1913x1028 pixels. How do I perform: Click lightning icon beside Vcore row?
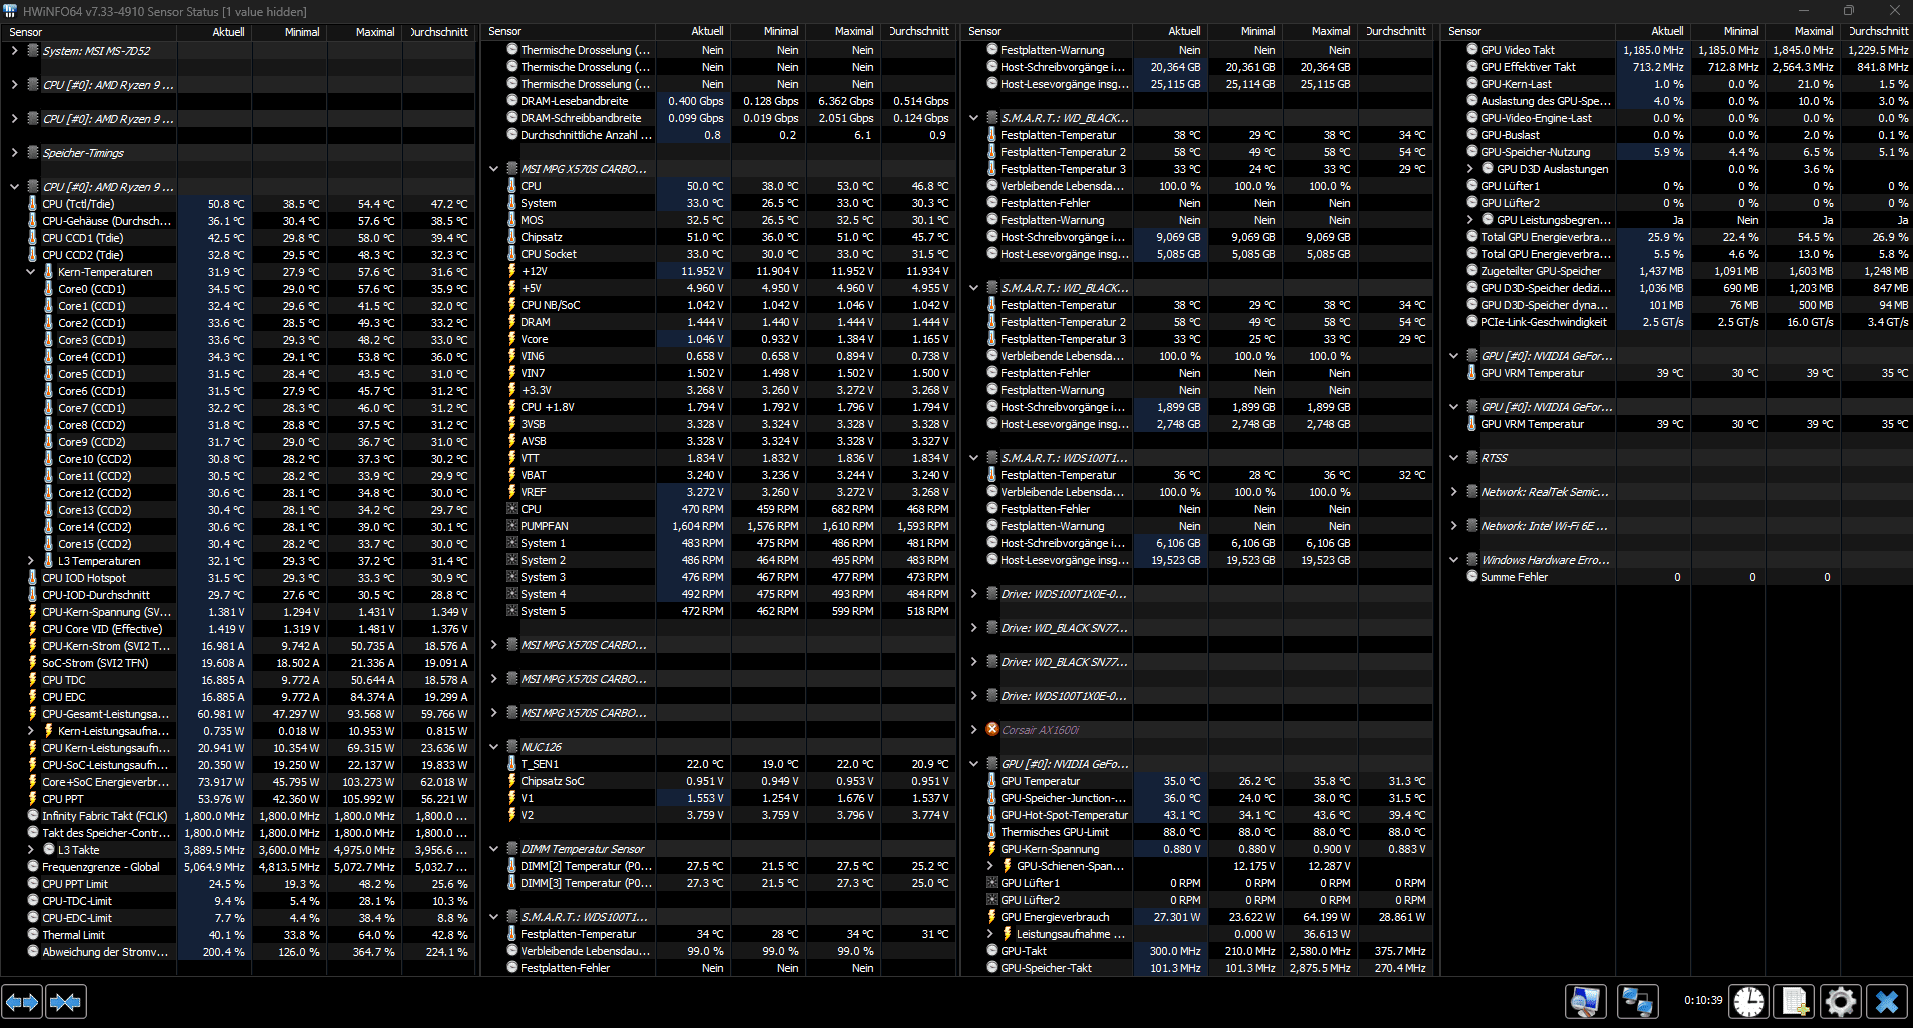512,339
